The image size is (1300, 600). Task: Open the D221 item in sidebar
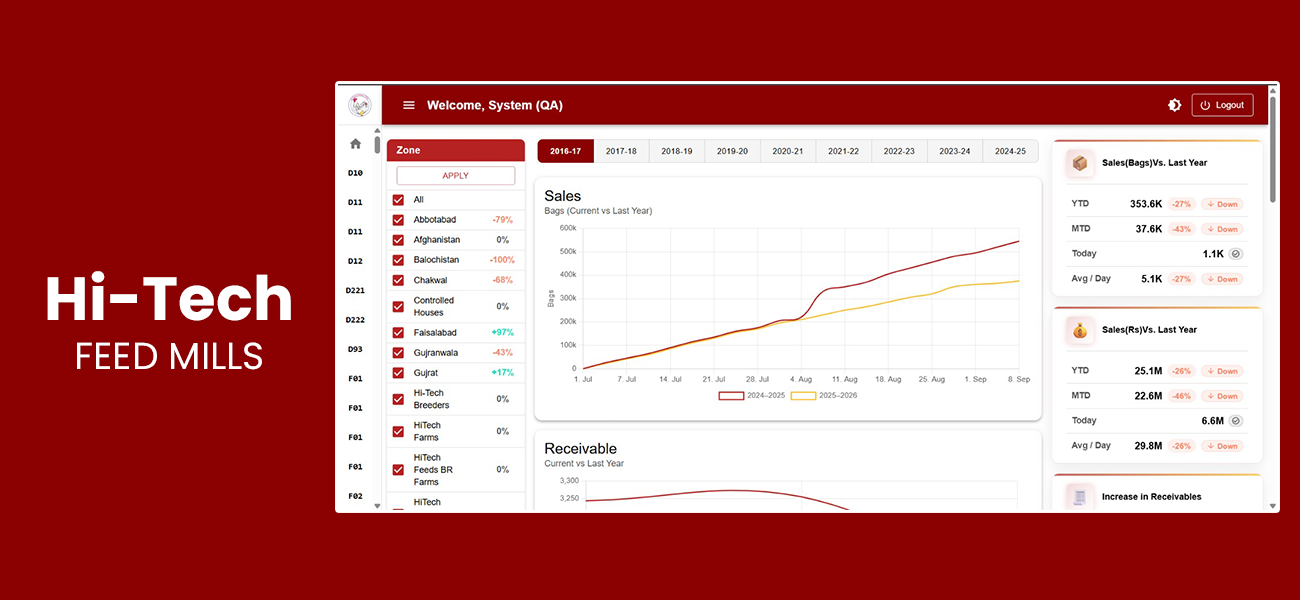point(355,291)
